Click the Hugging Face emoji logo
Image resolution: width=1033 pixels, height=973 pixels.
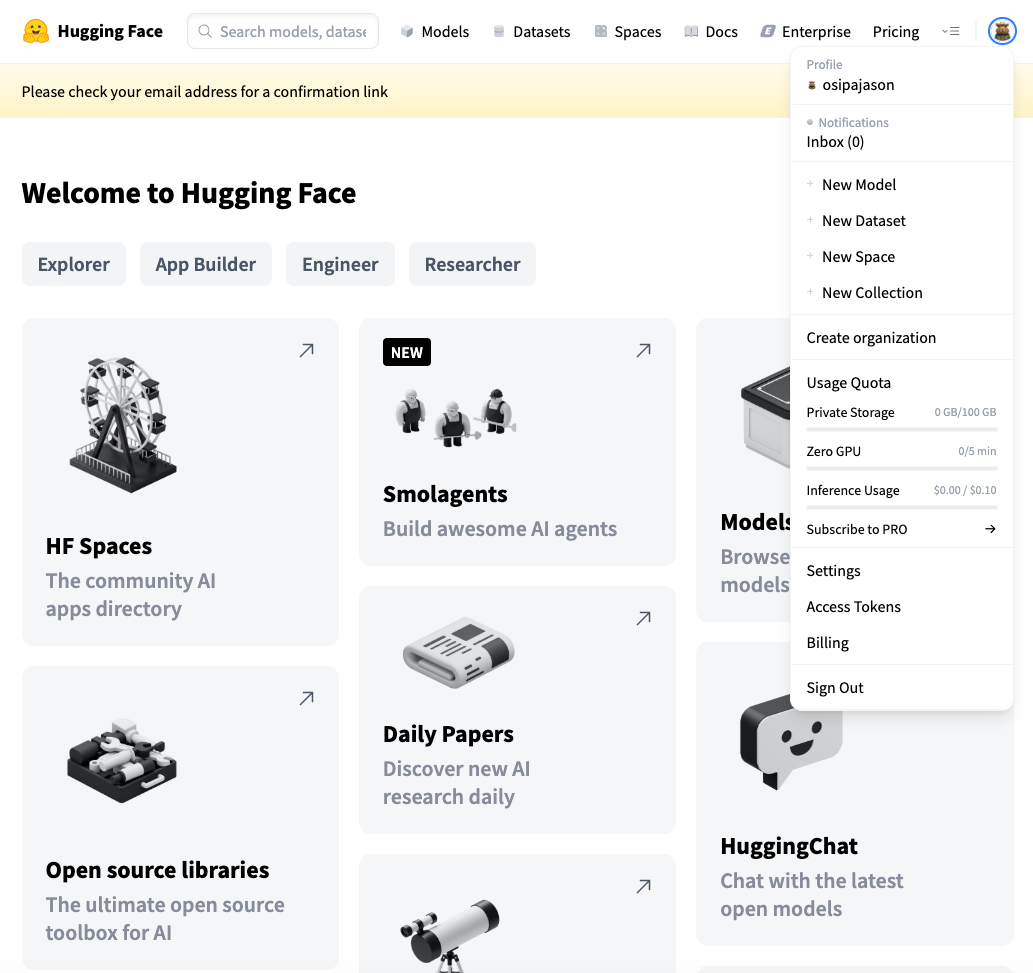point(36,31)
